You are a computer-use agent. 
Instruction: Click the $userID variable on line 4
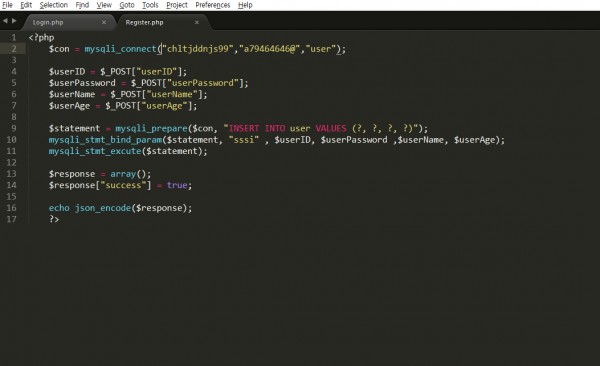pos(67,72)
